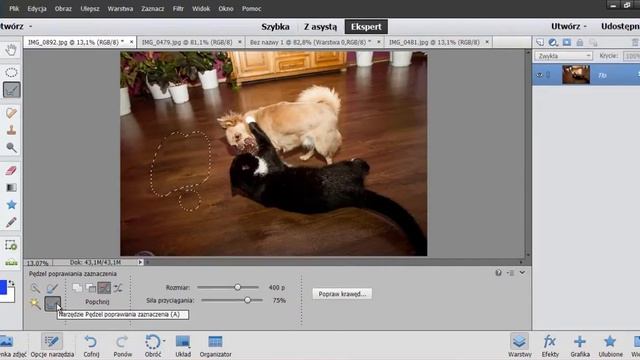Switch to Z asystą guided mode
This screenshot has height=360, width=640.
[x=320, y=27]
